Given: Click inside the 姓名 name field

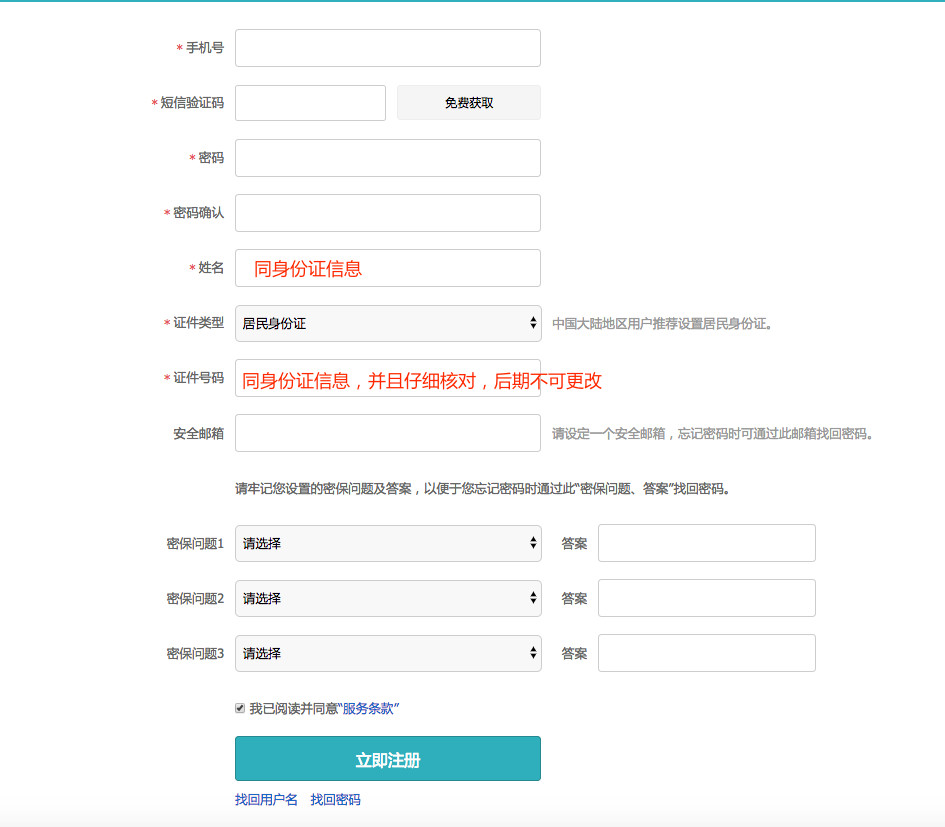Looking at the screenshot, I should 387,267.
